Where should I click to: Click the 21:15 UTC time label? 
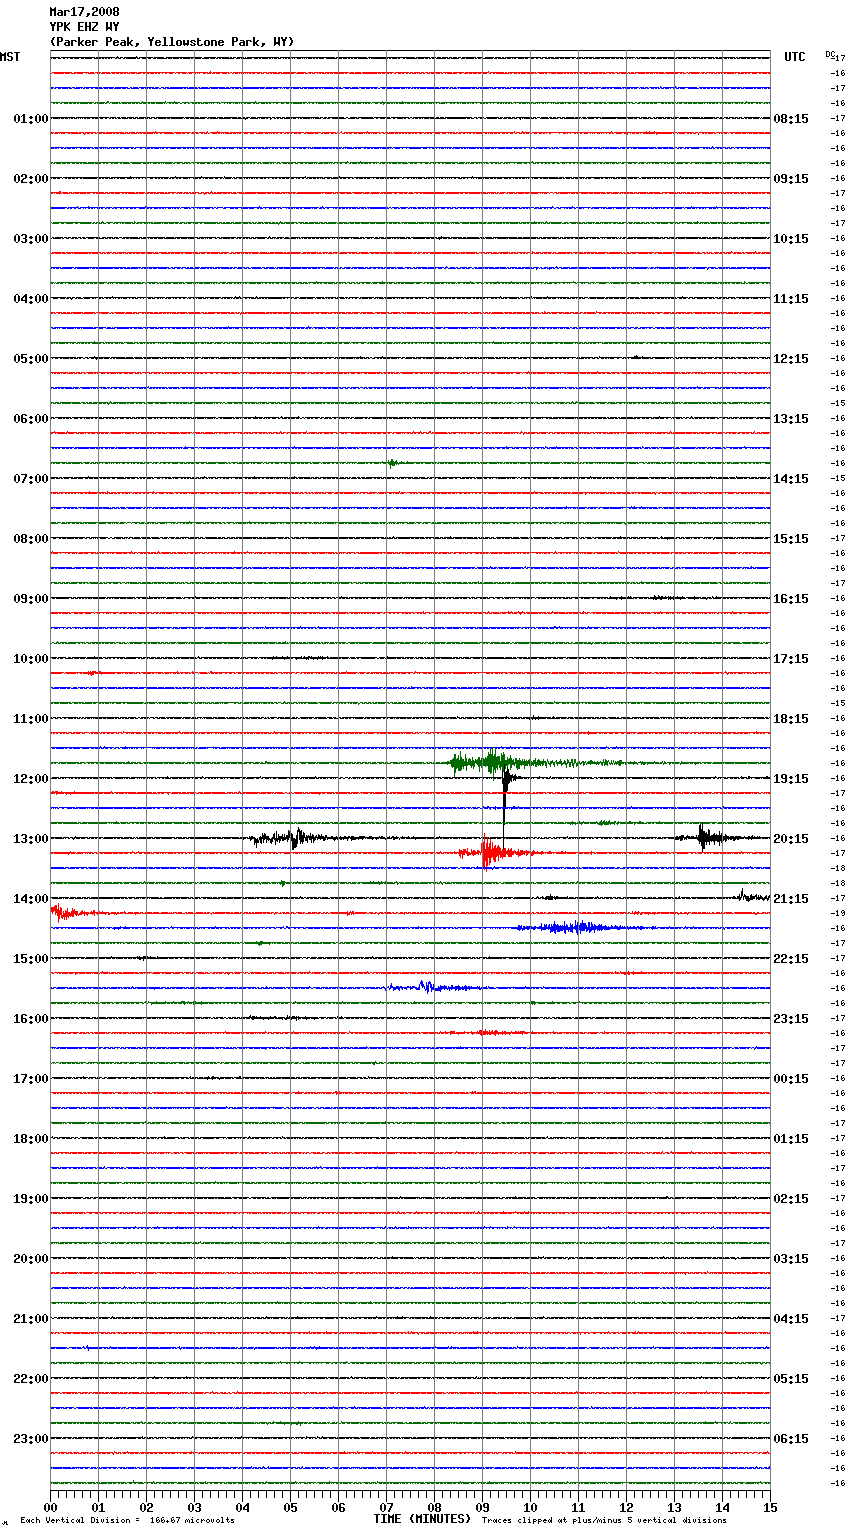point(791,899)
